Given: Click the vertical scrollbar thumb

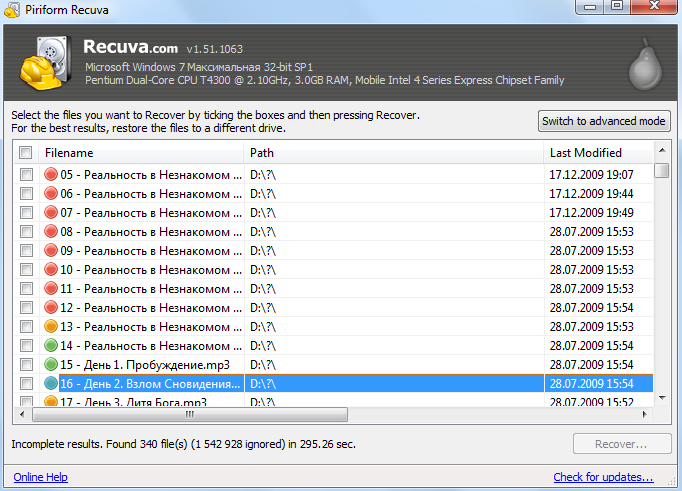Looking at the screenshot, I should click(x=662, y=170).
